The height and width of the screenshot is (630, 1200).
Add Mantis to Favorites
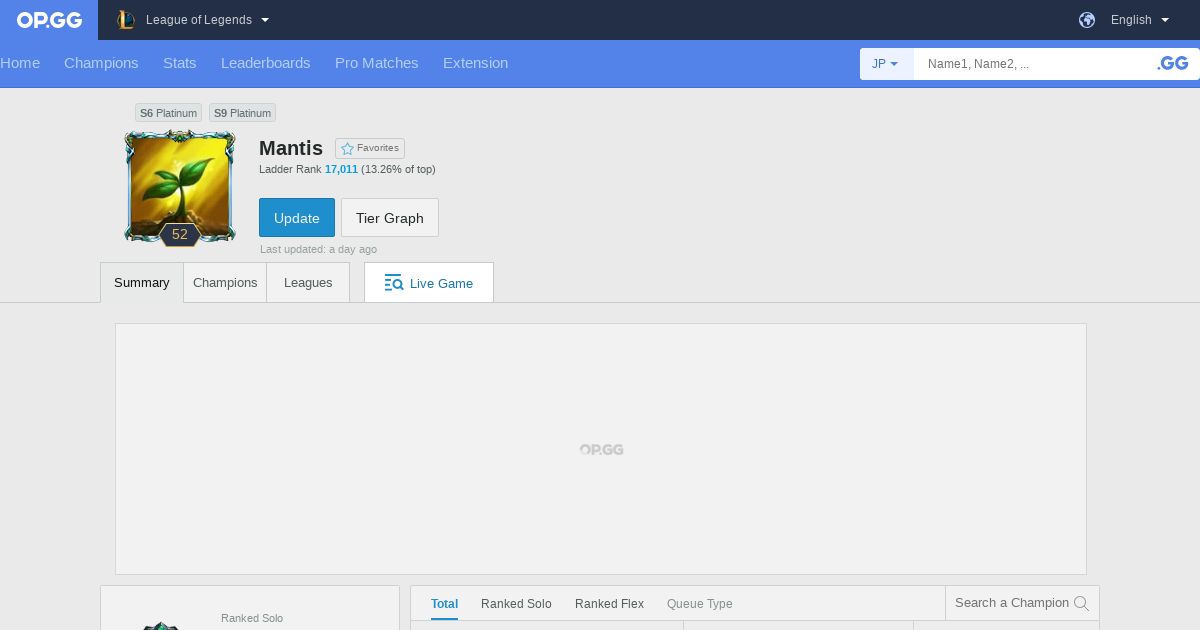[x=370, y=148]
